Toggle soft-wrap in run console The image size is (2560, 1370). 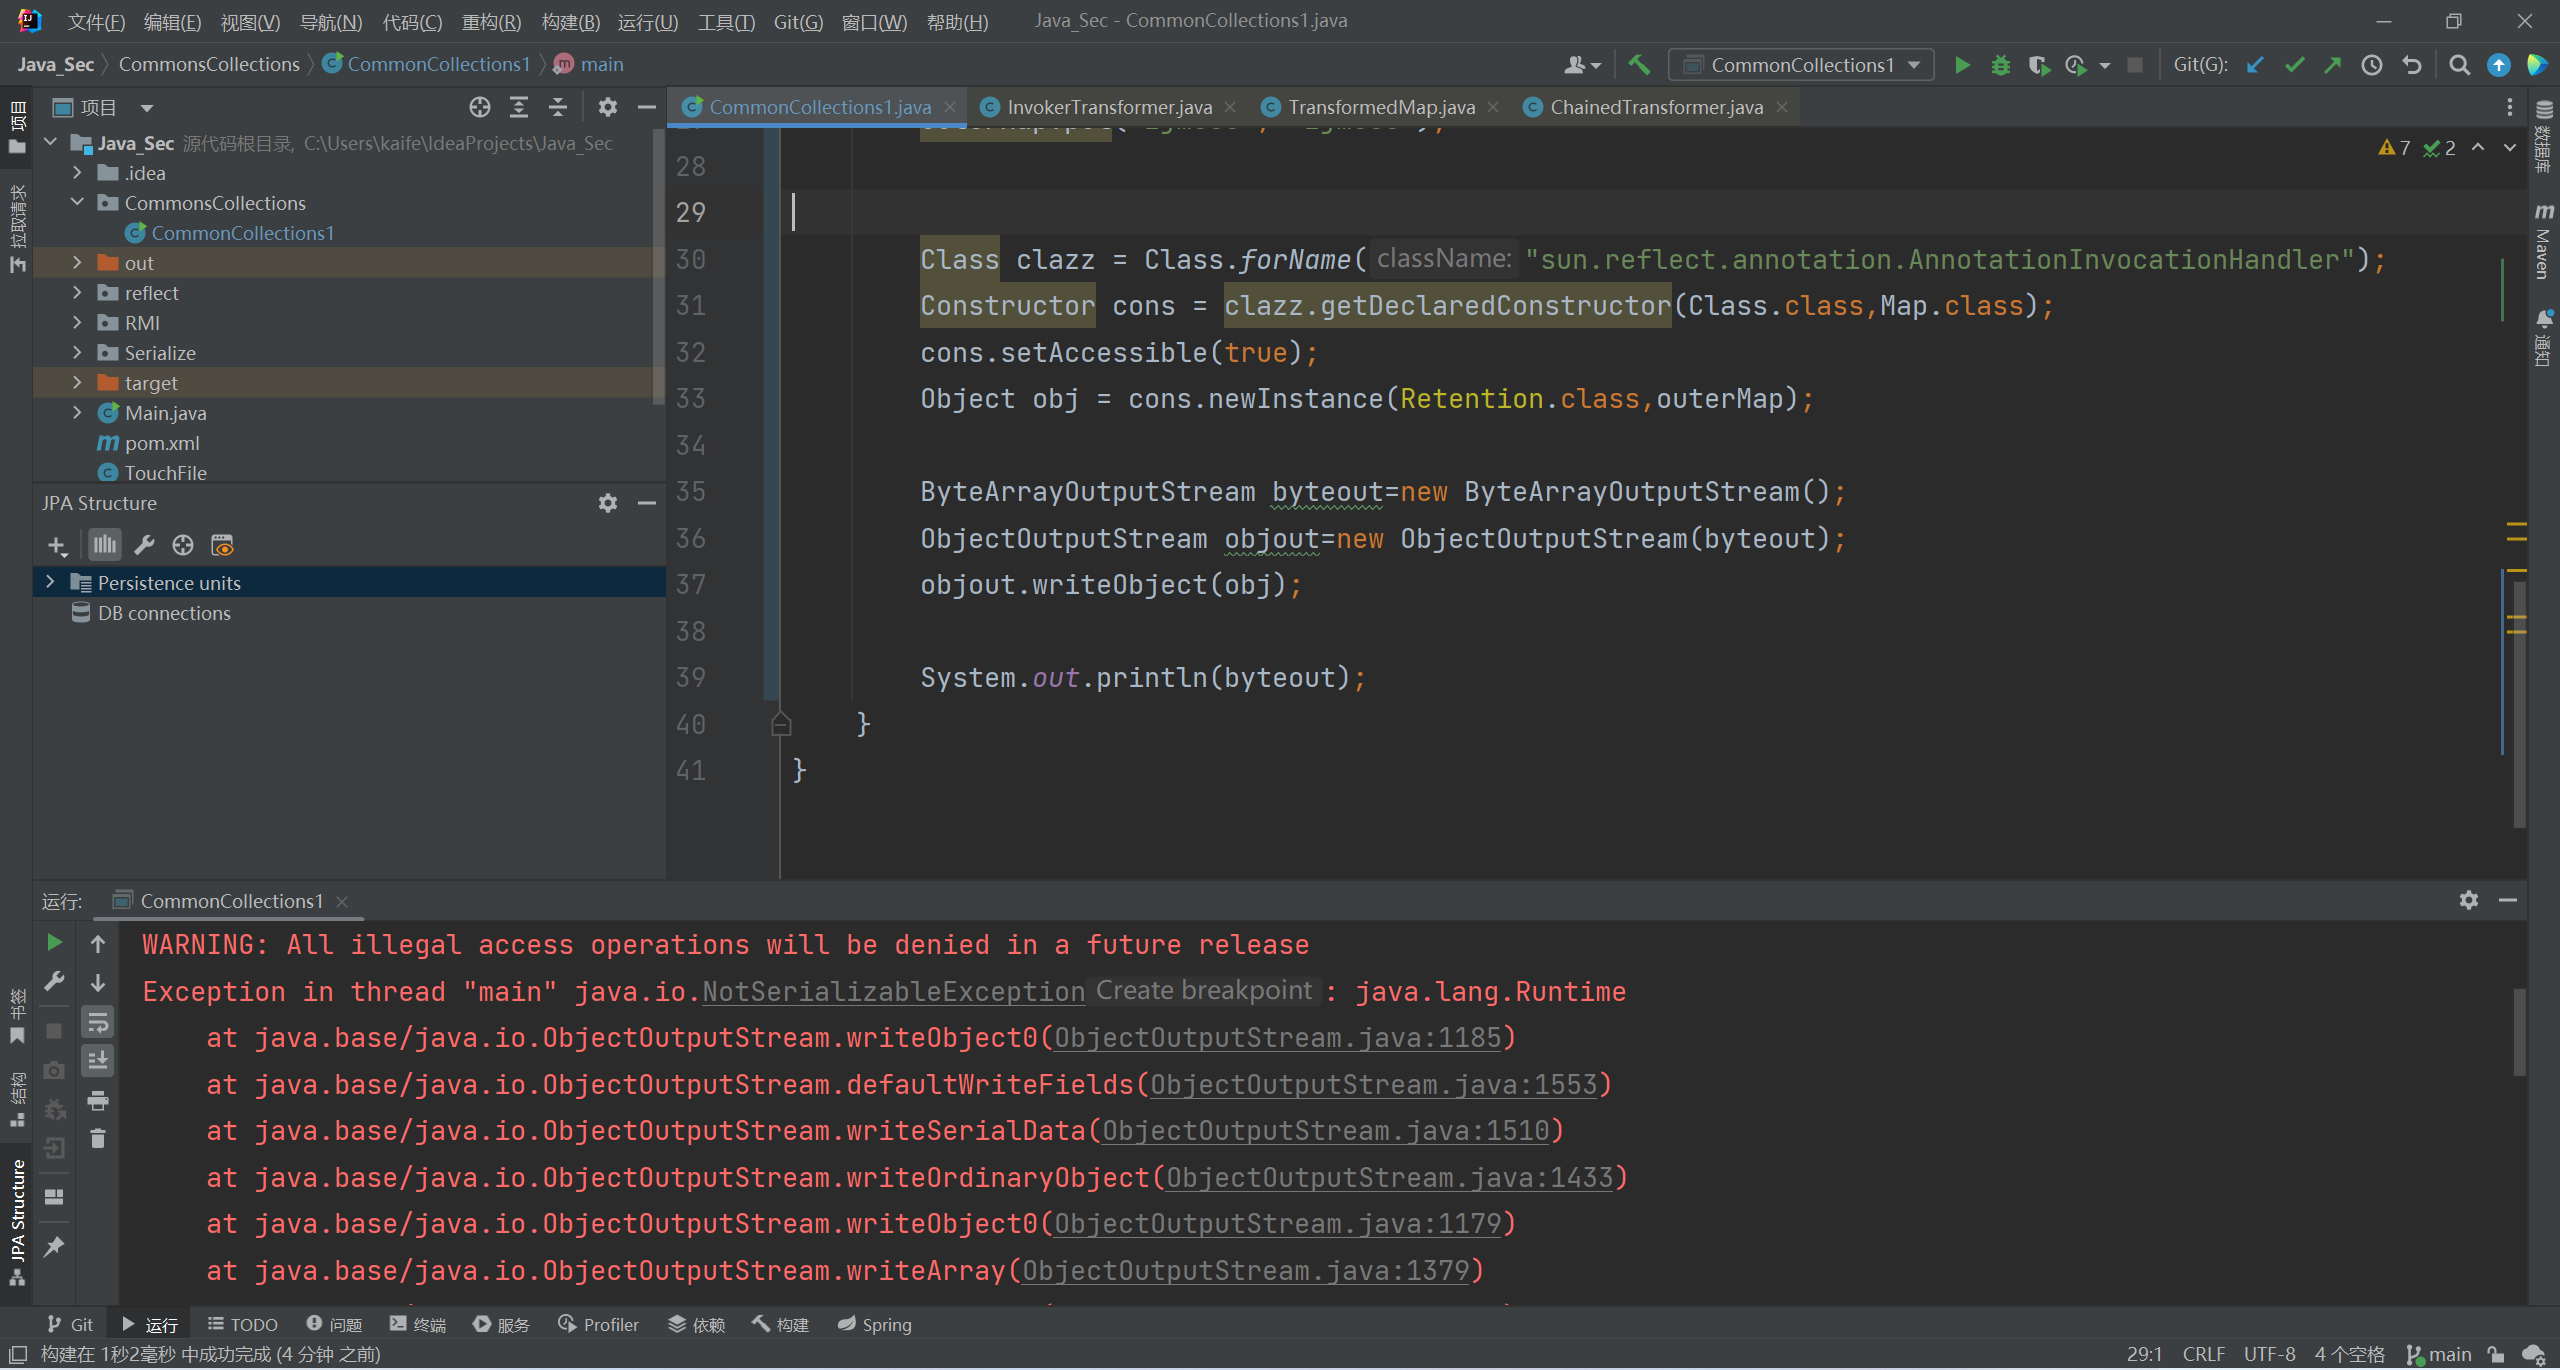(98, 1022)
